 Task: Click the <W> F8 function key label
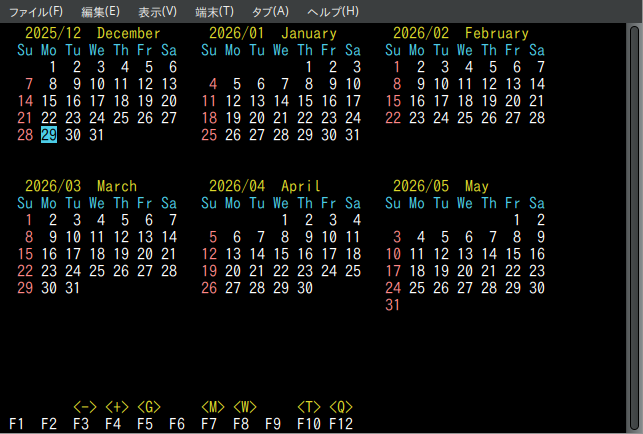click(245, 407)
